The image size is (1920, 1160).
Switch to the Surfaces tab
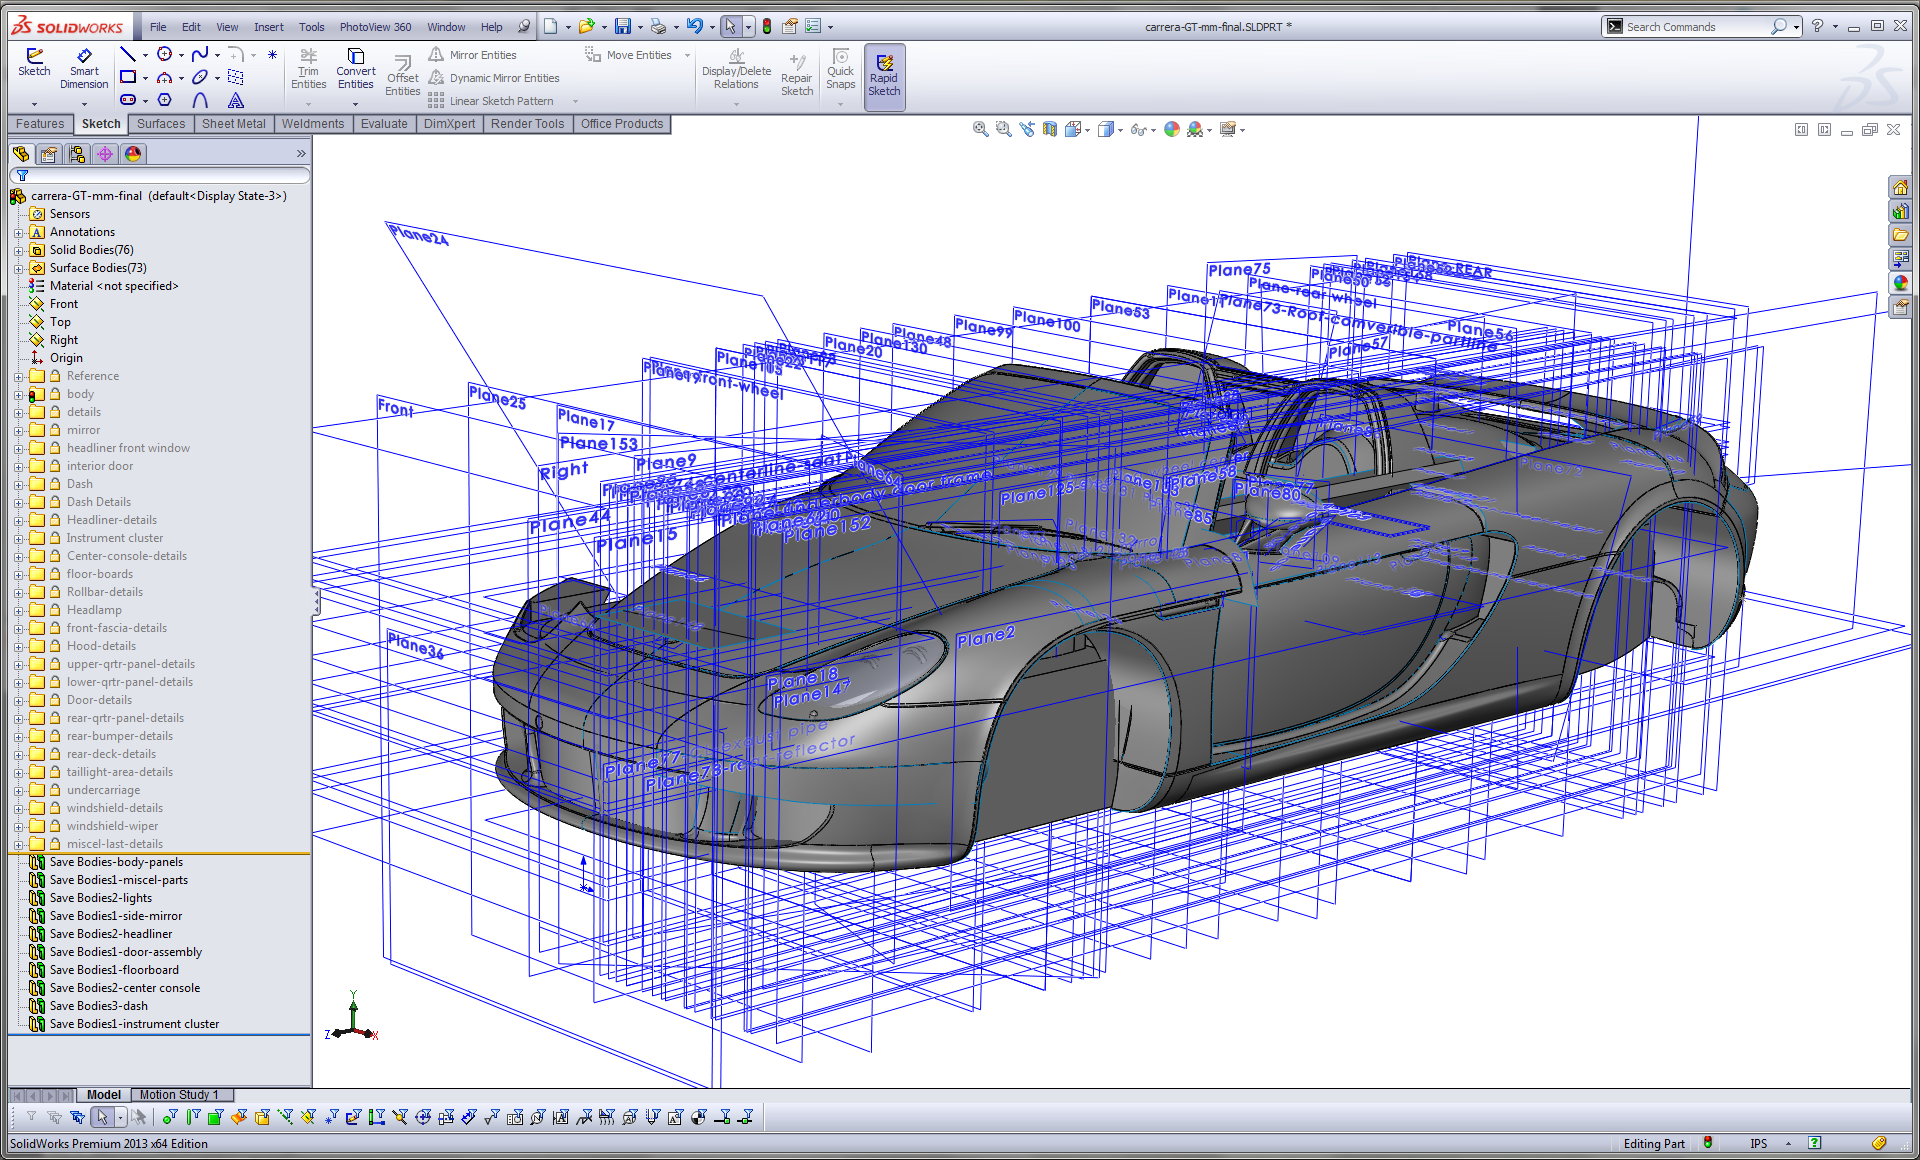155,123
